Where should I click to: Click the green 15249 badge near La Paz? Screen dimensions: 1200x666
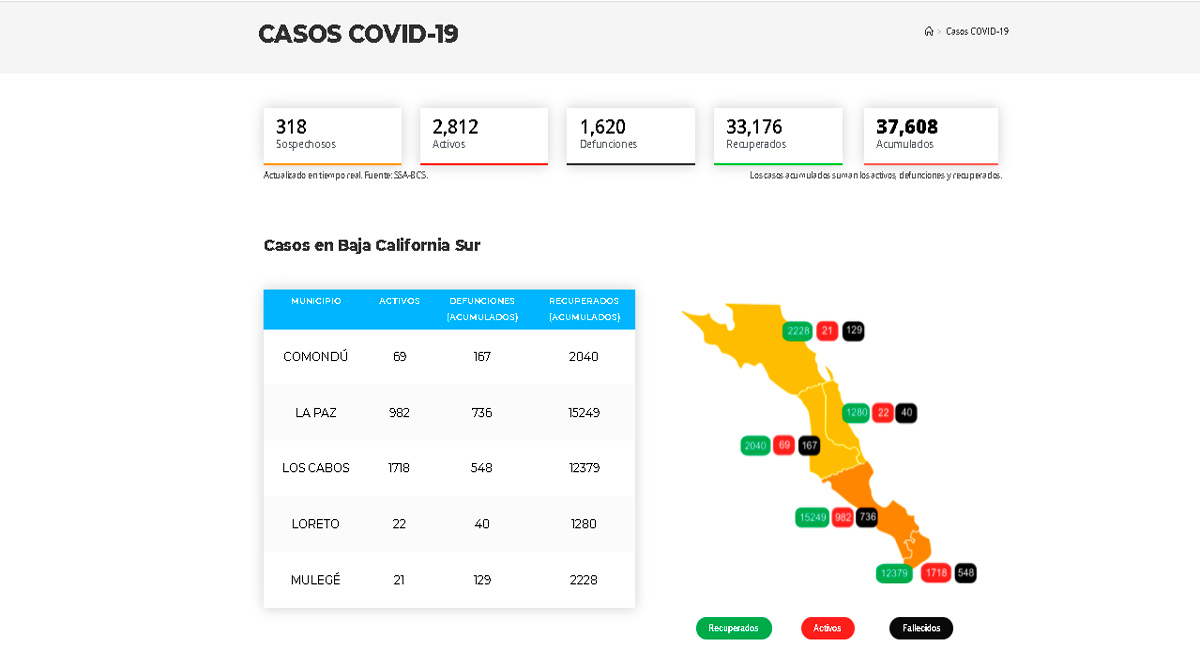click(x=812, y=517)
